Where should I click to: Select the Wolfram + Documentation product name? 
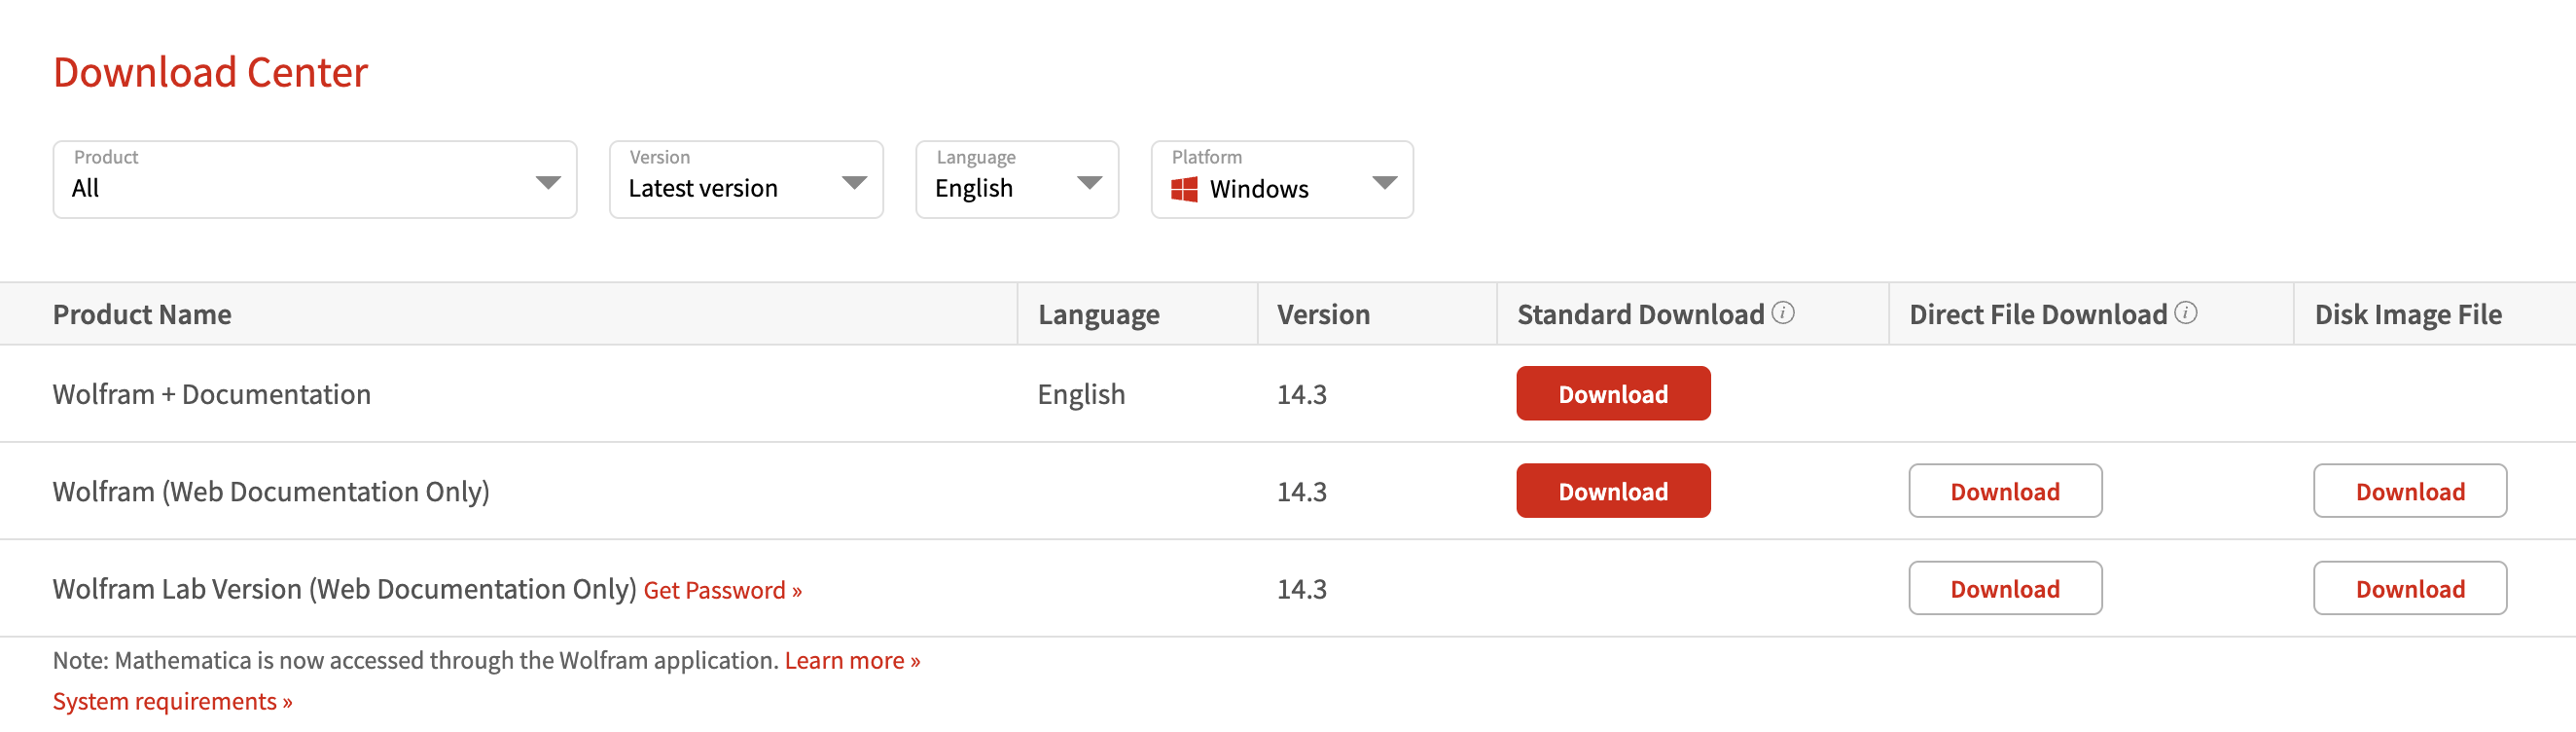click(x=212, y=395)
